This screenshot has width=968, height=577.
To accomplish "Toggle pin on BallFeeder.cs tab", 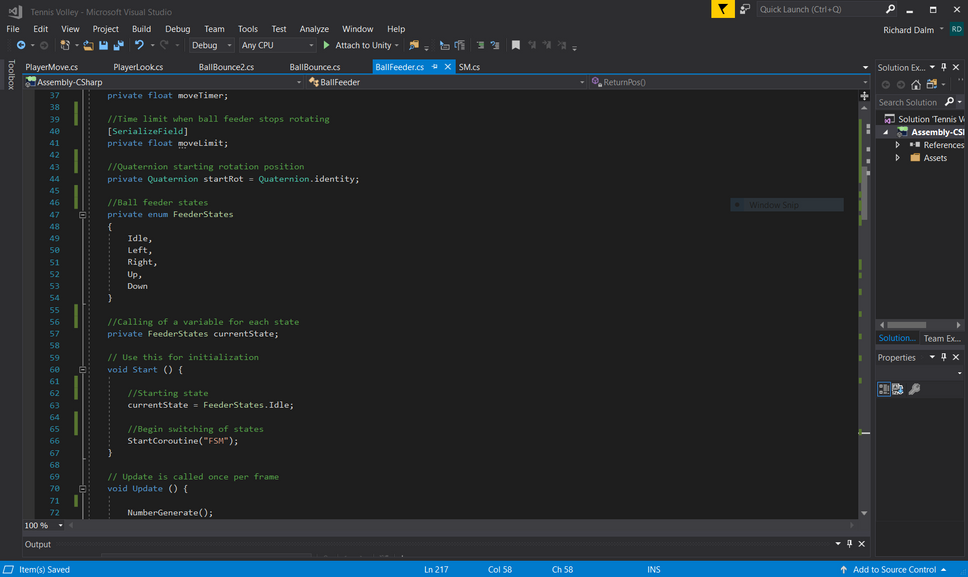I will click(435, 67).
